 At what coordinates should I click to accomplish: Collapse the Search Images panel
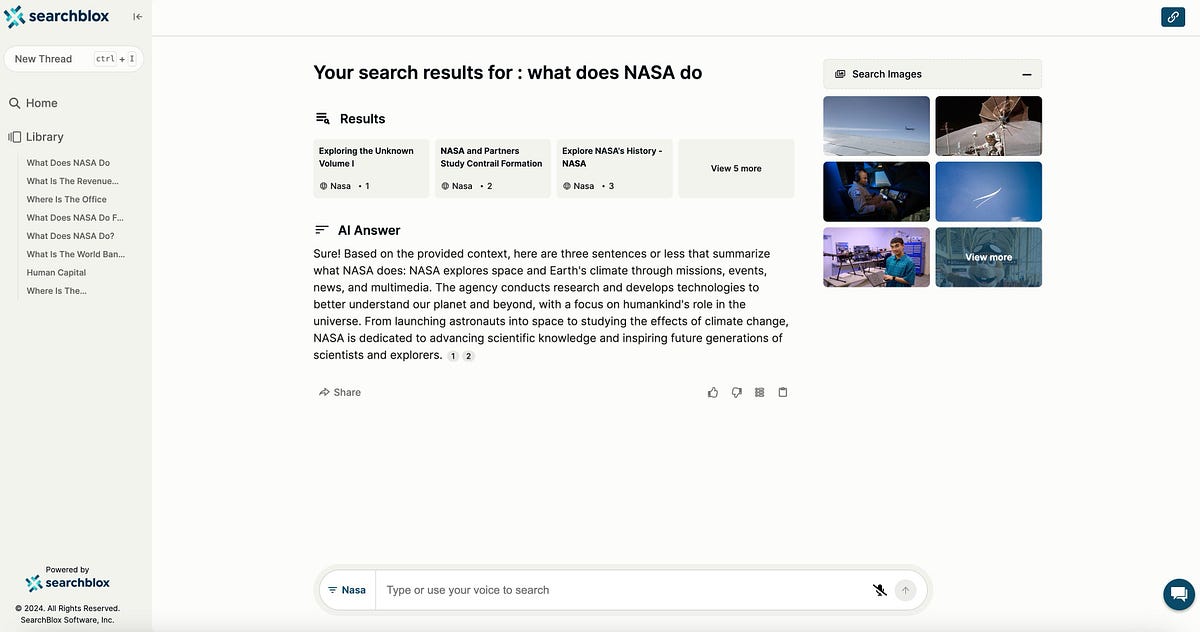(1026, 74)
